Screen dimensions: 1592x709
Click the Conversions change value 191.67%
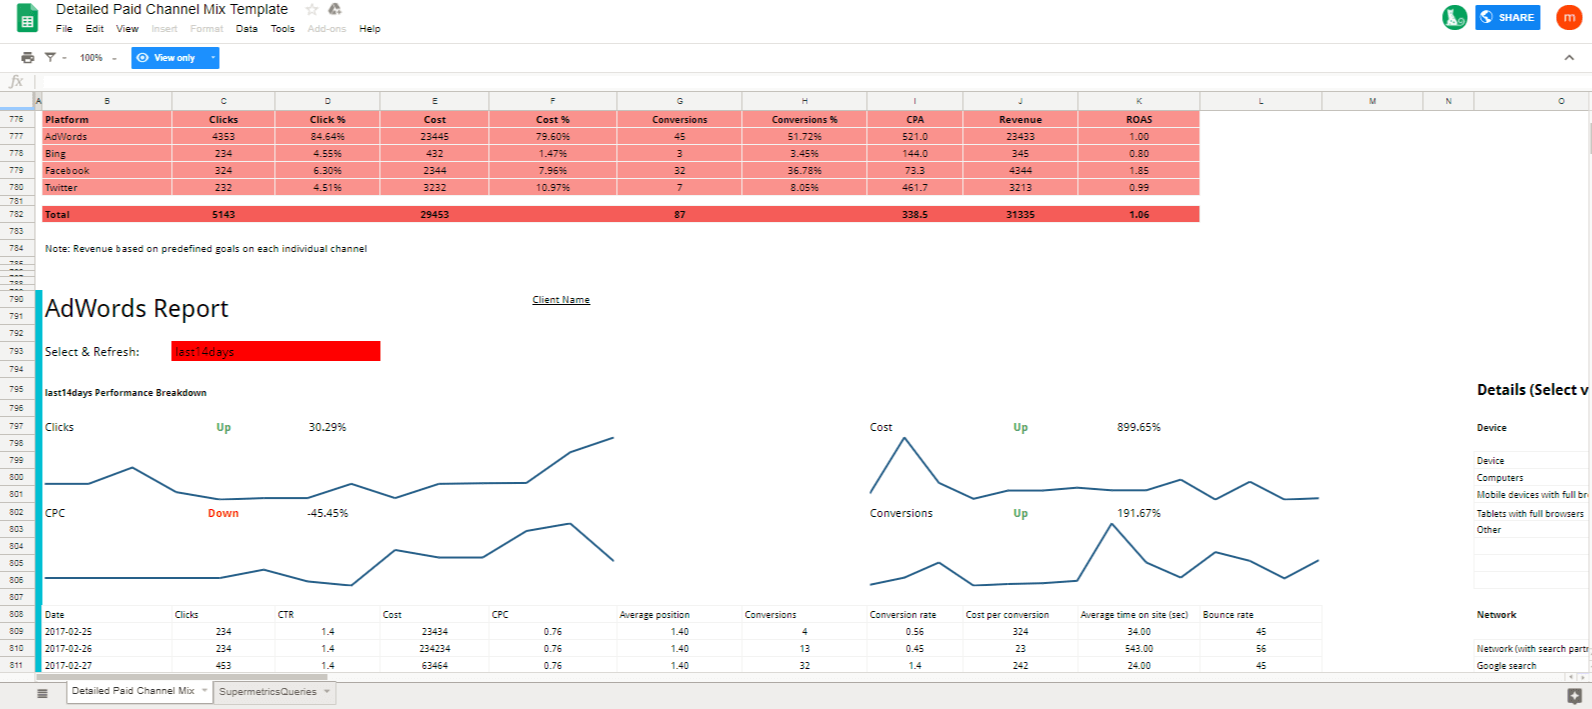[1139, 513]
